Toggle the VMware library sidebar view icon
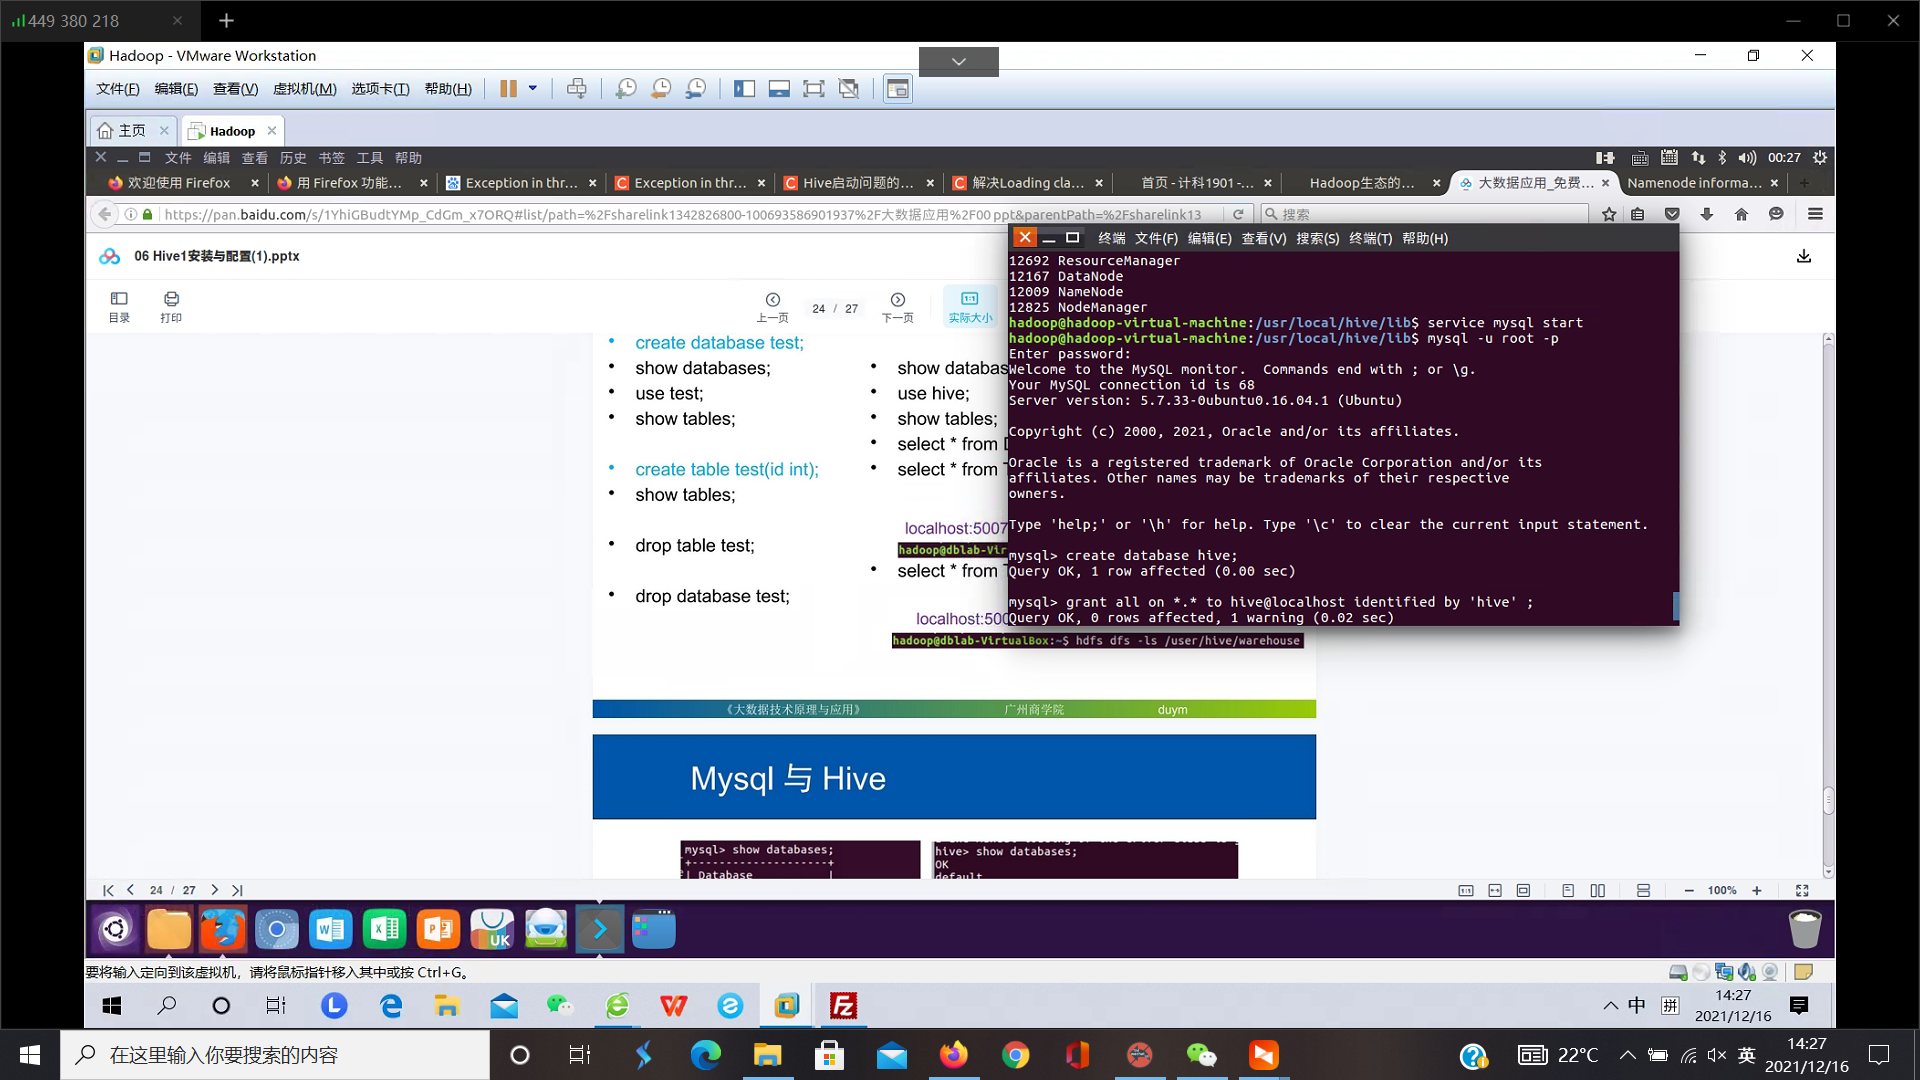1920x1080 pixels. point(744,89)
